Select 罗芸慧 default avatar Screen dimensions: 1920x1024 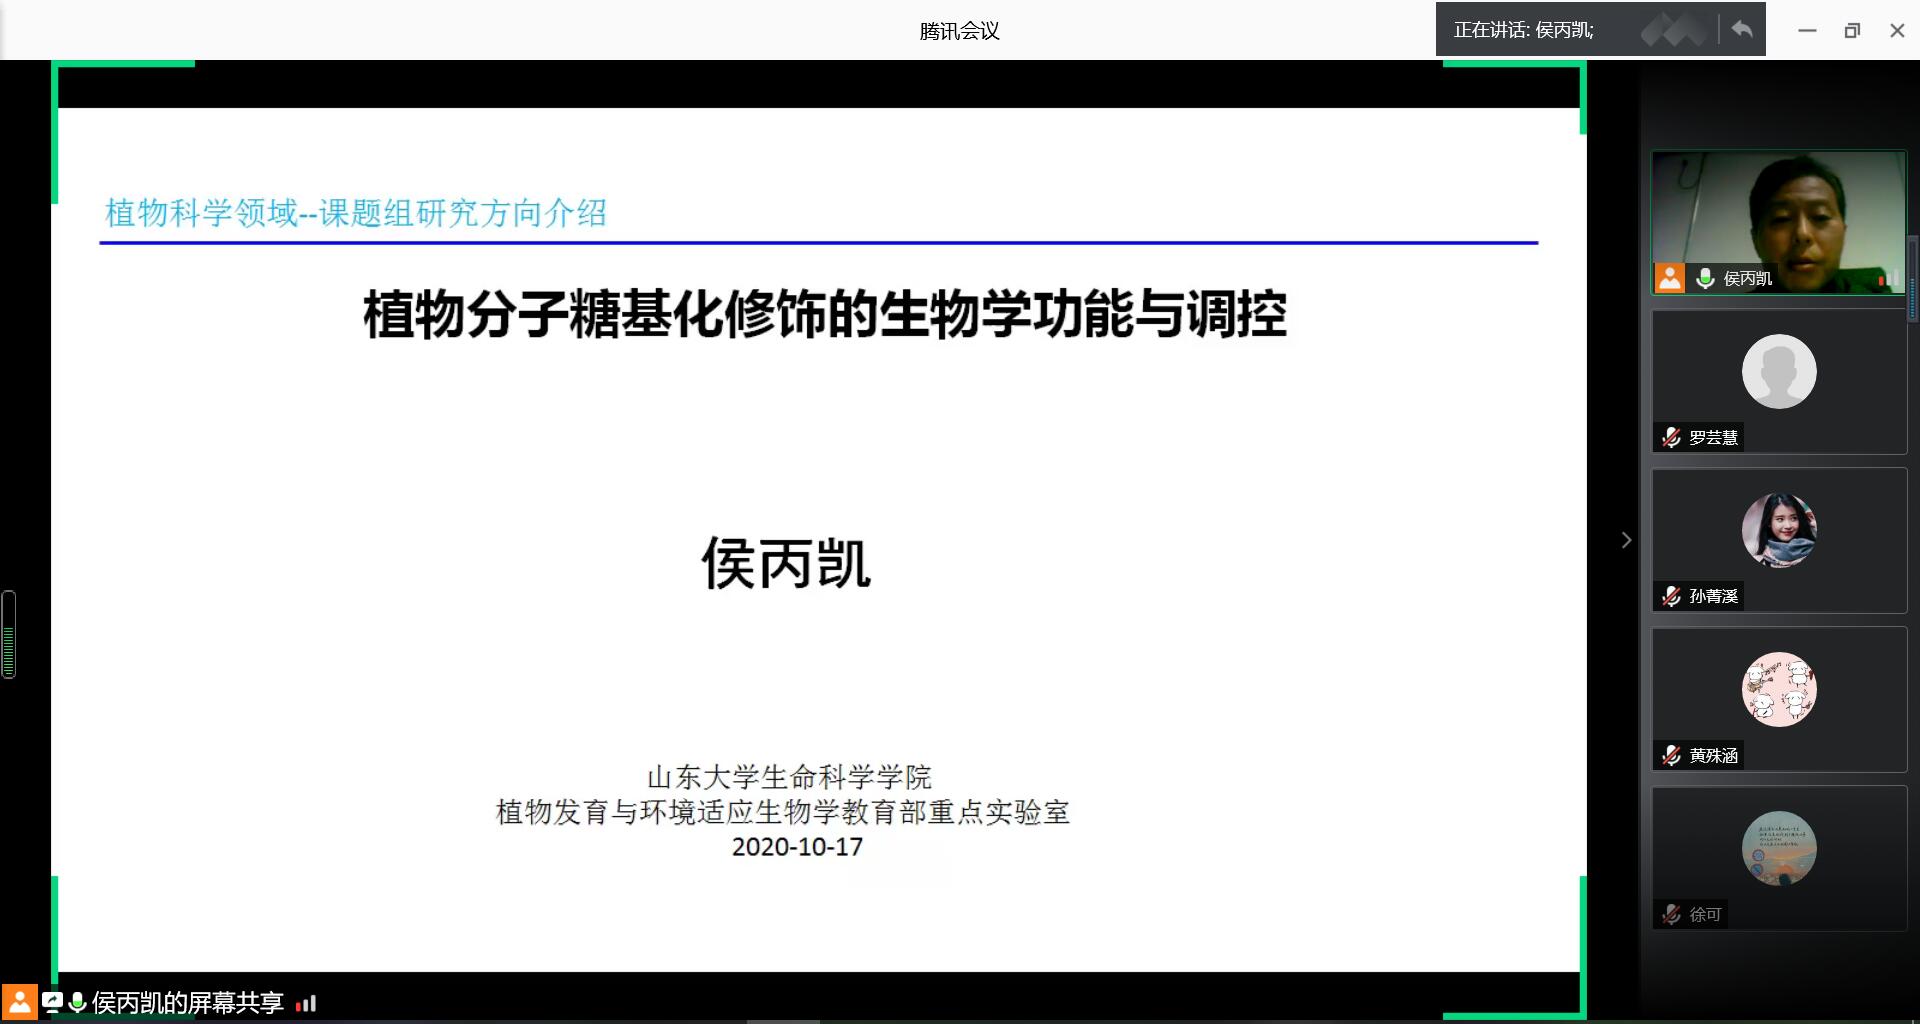click(1779, 371)
